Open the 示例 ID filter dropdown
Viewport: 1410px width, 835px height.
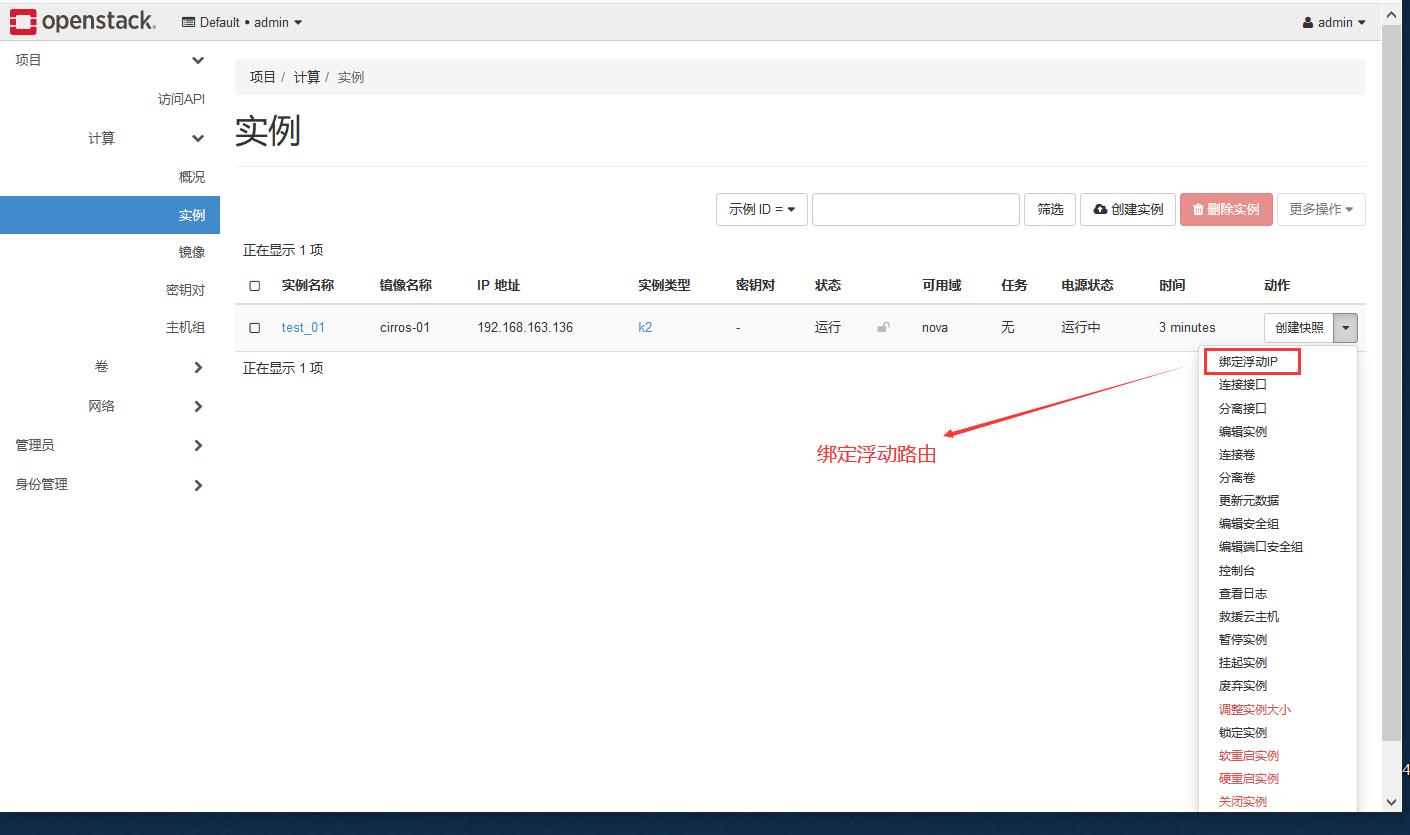pyautogui.click(x=762, y=210)
